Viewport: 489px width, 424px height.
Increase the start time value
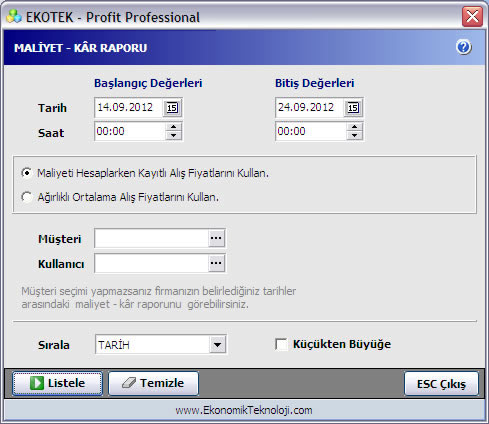[x=173, y=127]
